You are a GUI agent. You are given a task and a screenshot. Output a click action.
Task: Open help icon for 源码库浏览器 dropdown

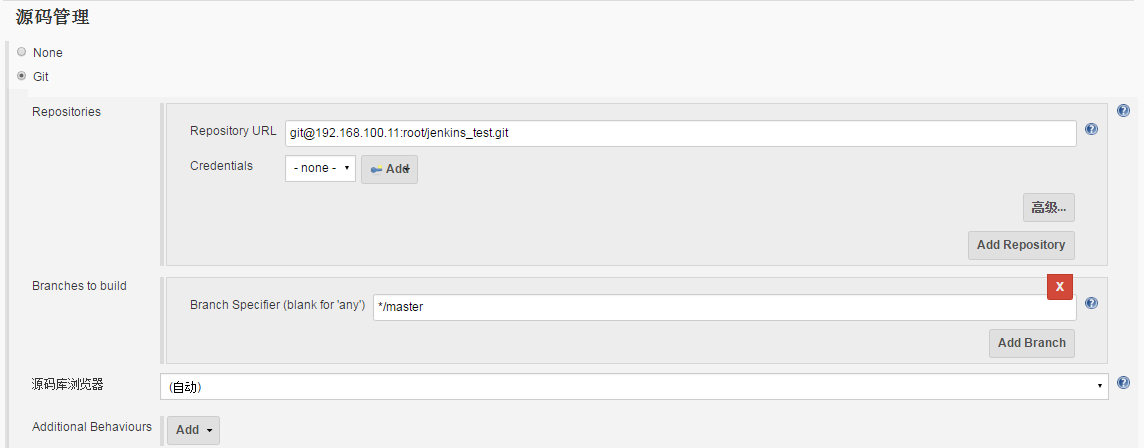pyautogui.click(x=1123, y=382)
